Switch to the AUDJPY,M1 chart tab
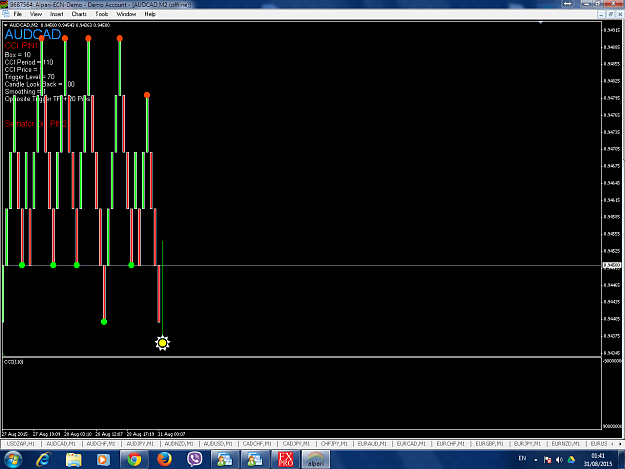This screenshot has height=469, width=625. coord(140,443)
